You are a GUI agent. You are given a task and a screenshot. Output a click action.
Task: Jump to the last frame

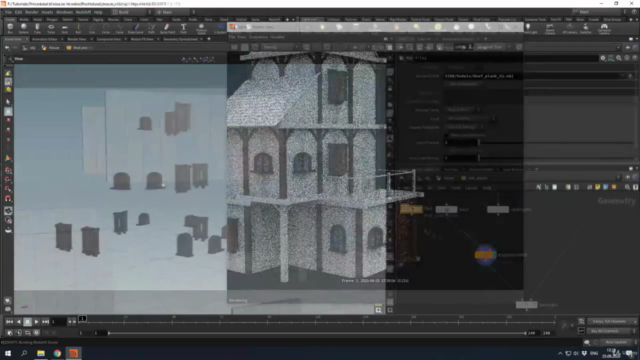point(45,322)
